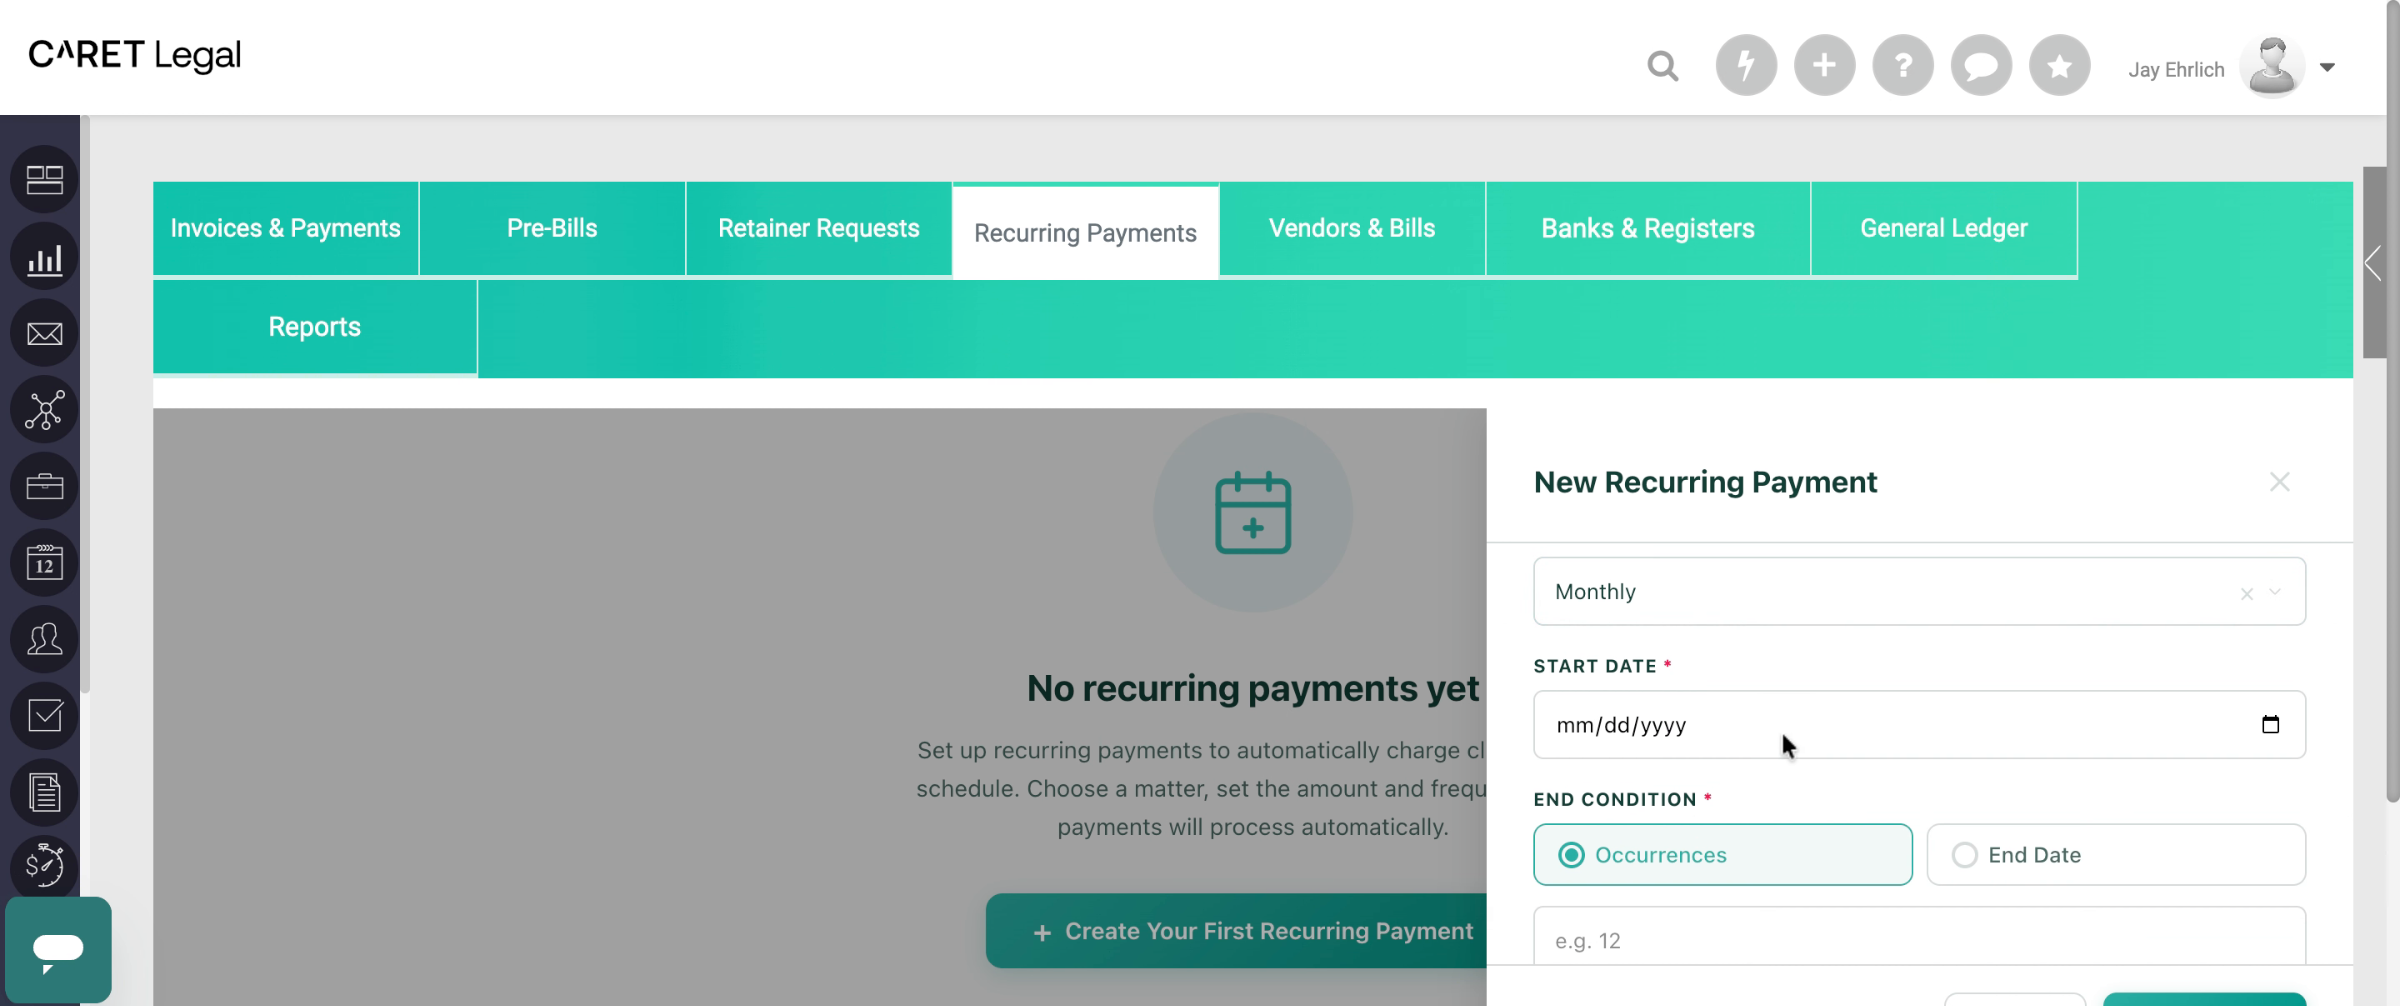Open the bar chart analytics sidebar icon
The height and width of the screenshot is (1006, 2400).
pos(44,258)
